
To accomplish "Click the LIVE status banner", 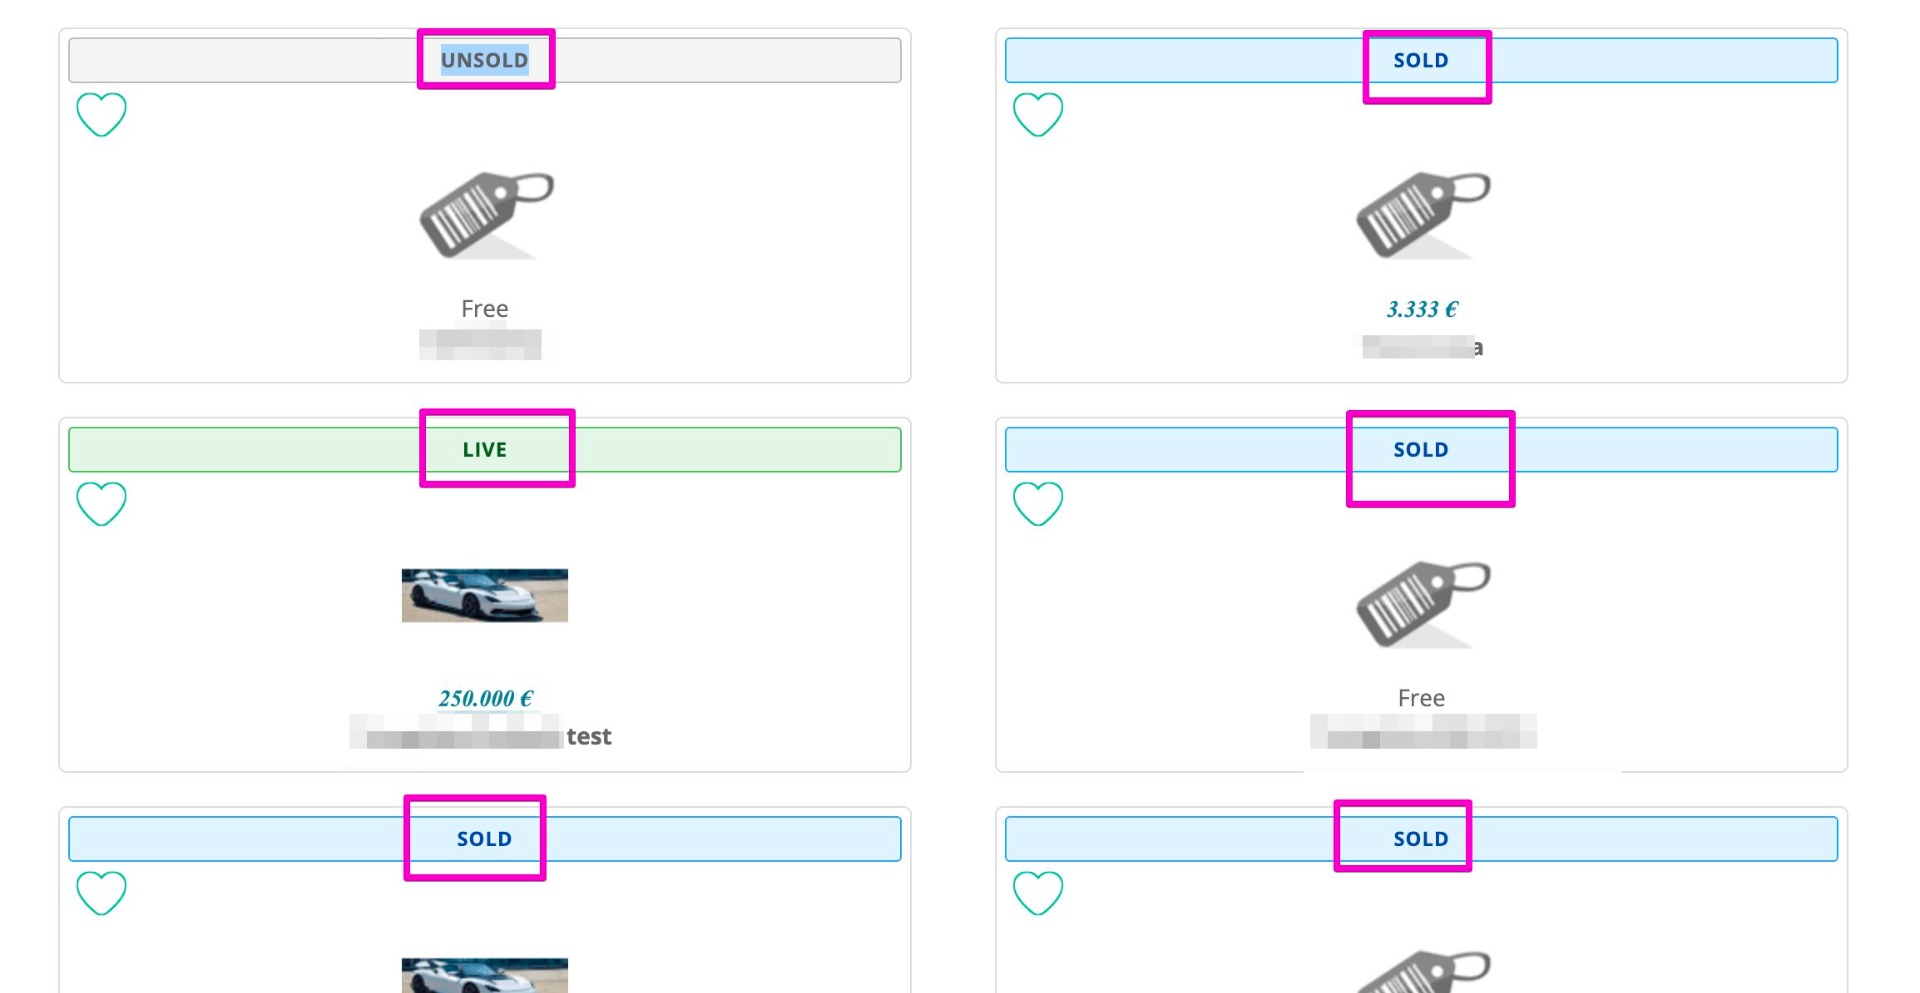I will pyautogui.click(x=485, y=450).
